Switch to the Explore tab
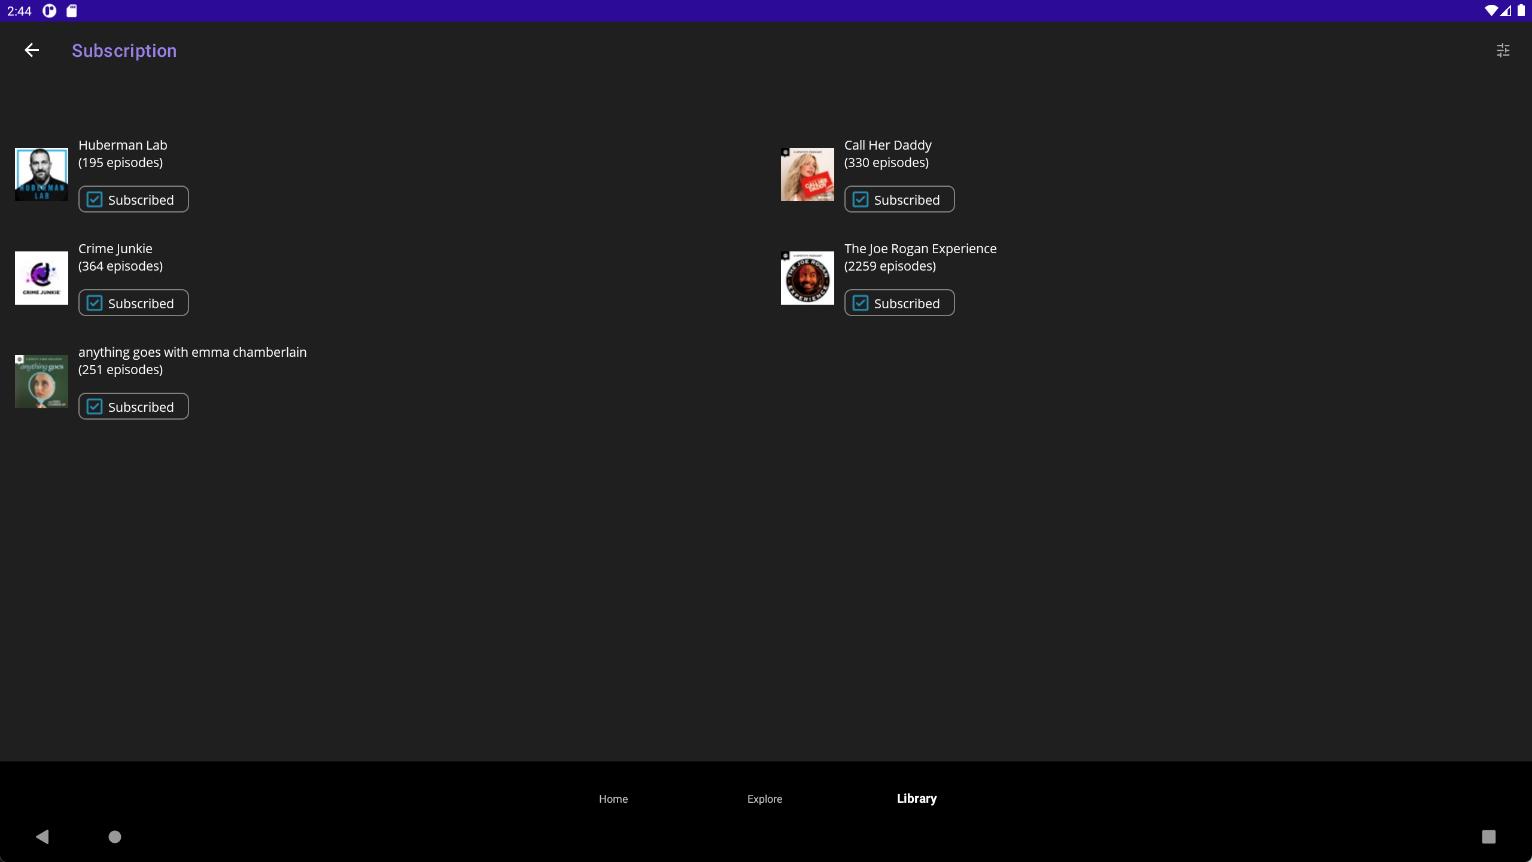Screen dimensions: 1532x862 (x=765, y=799)
